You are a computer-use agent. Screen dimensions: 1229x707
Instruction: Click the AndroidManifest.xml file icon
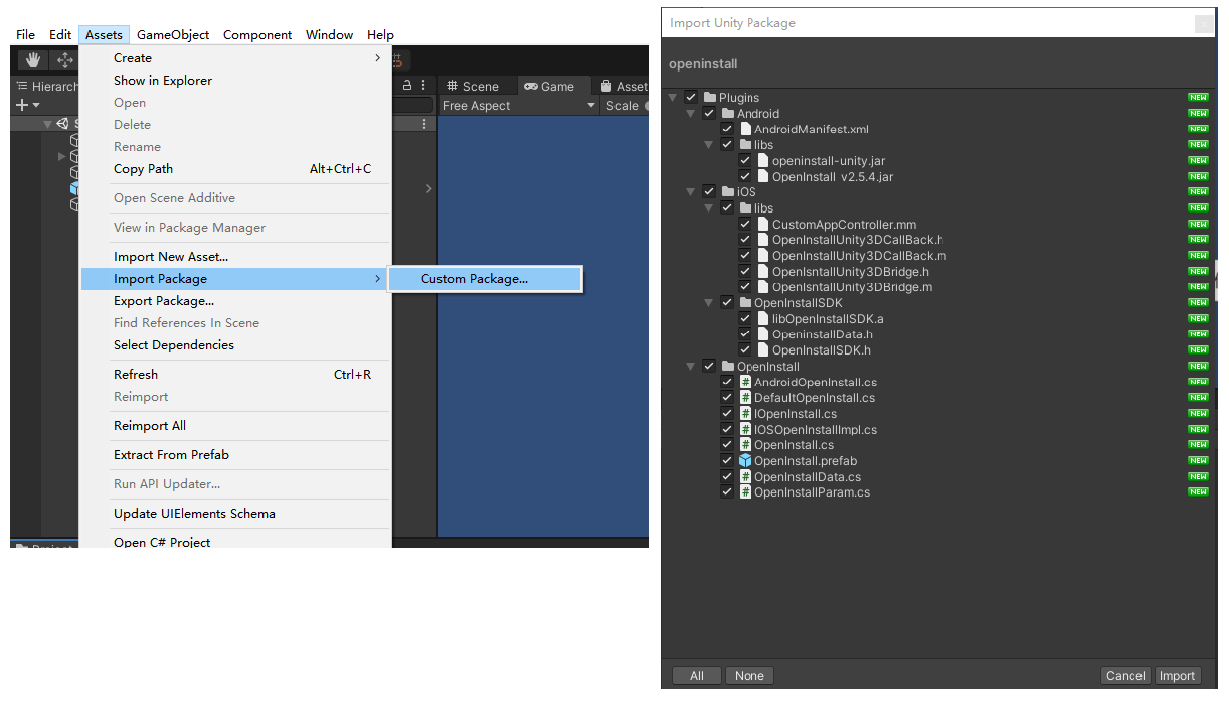745,129
